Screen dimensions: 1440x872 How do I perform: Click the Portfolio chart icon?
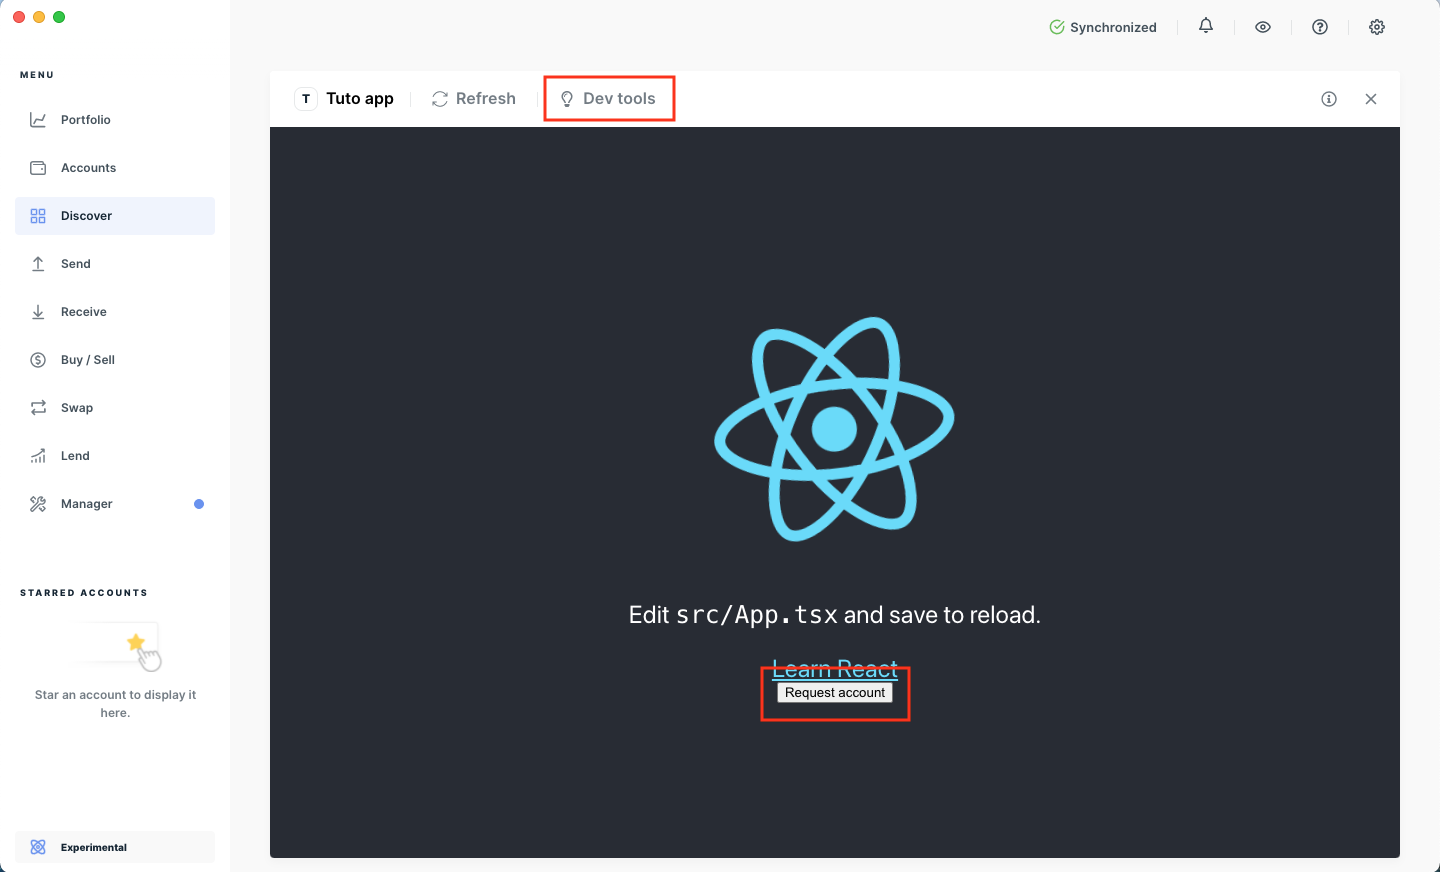38,120
